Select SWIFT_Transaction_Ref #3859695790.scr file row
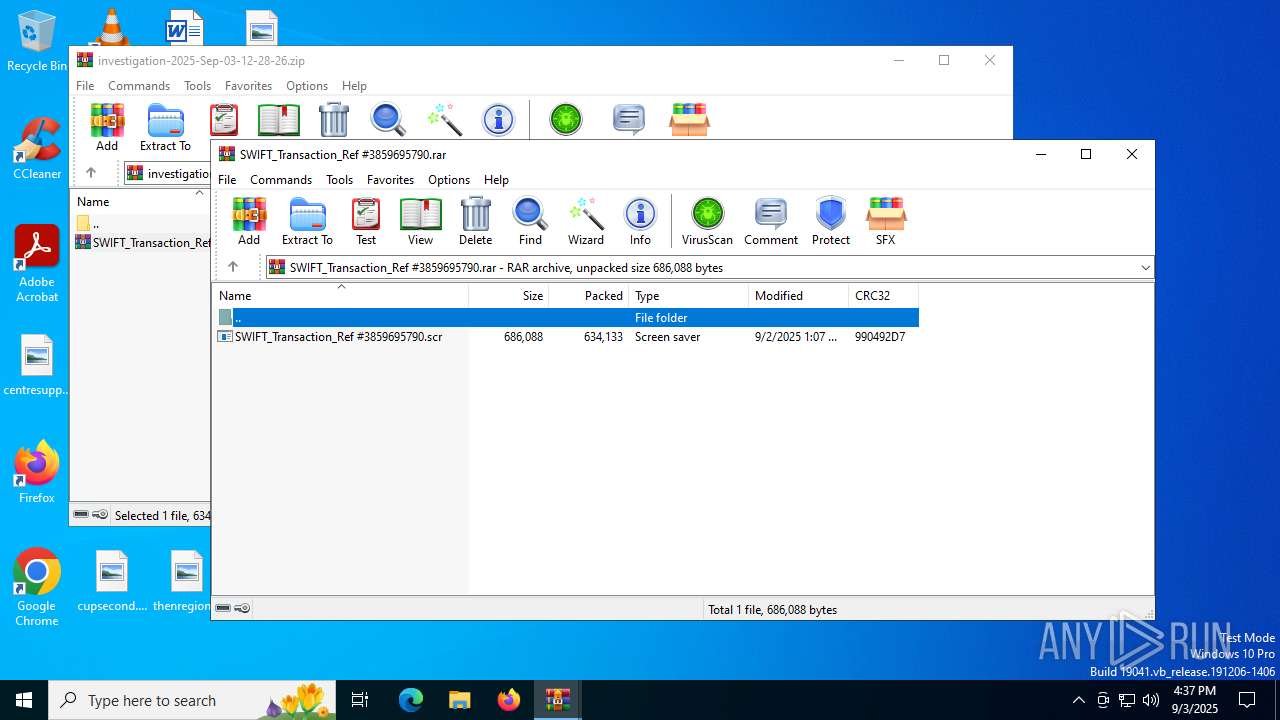This screenshot has width=1280, height=720. 566,337
